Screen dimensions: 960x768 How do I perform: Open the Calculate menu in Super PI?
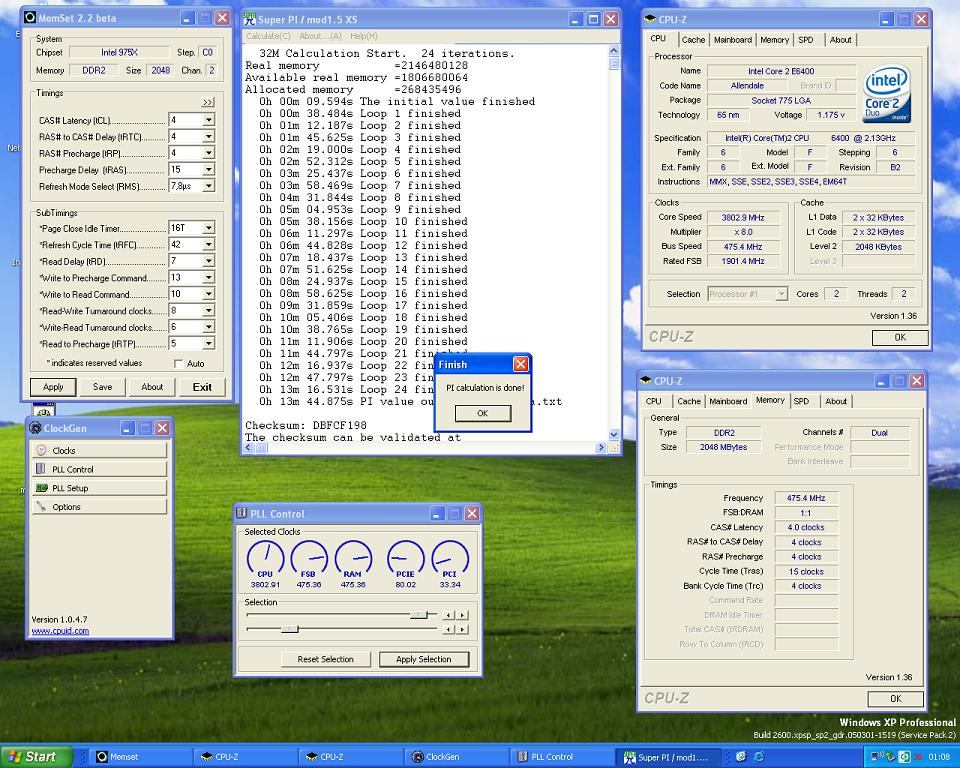coord(268,36)
